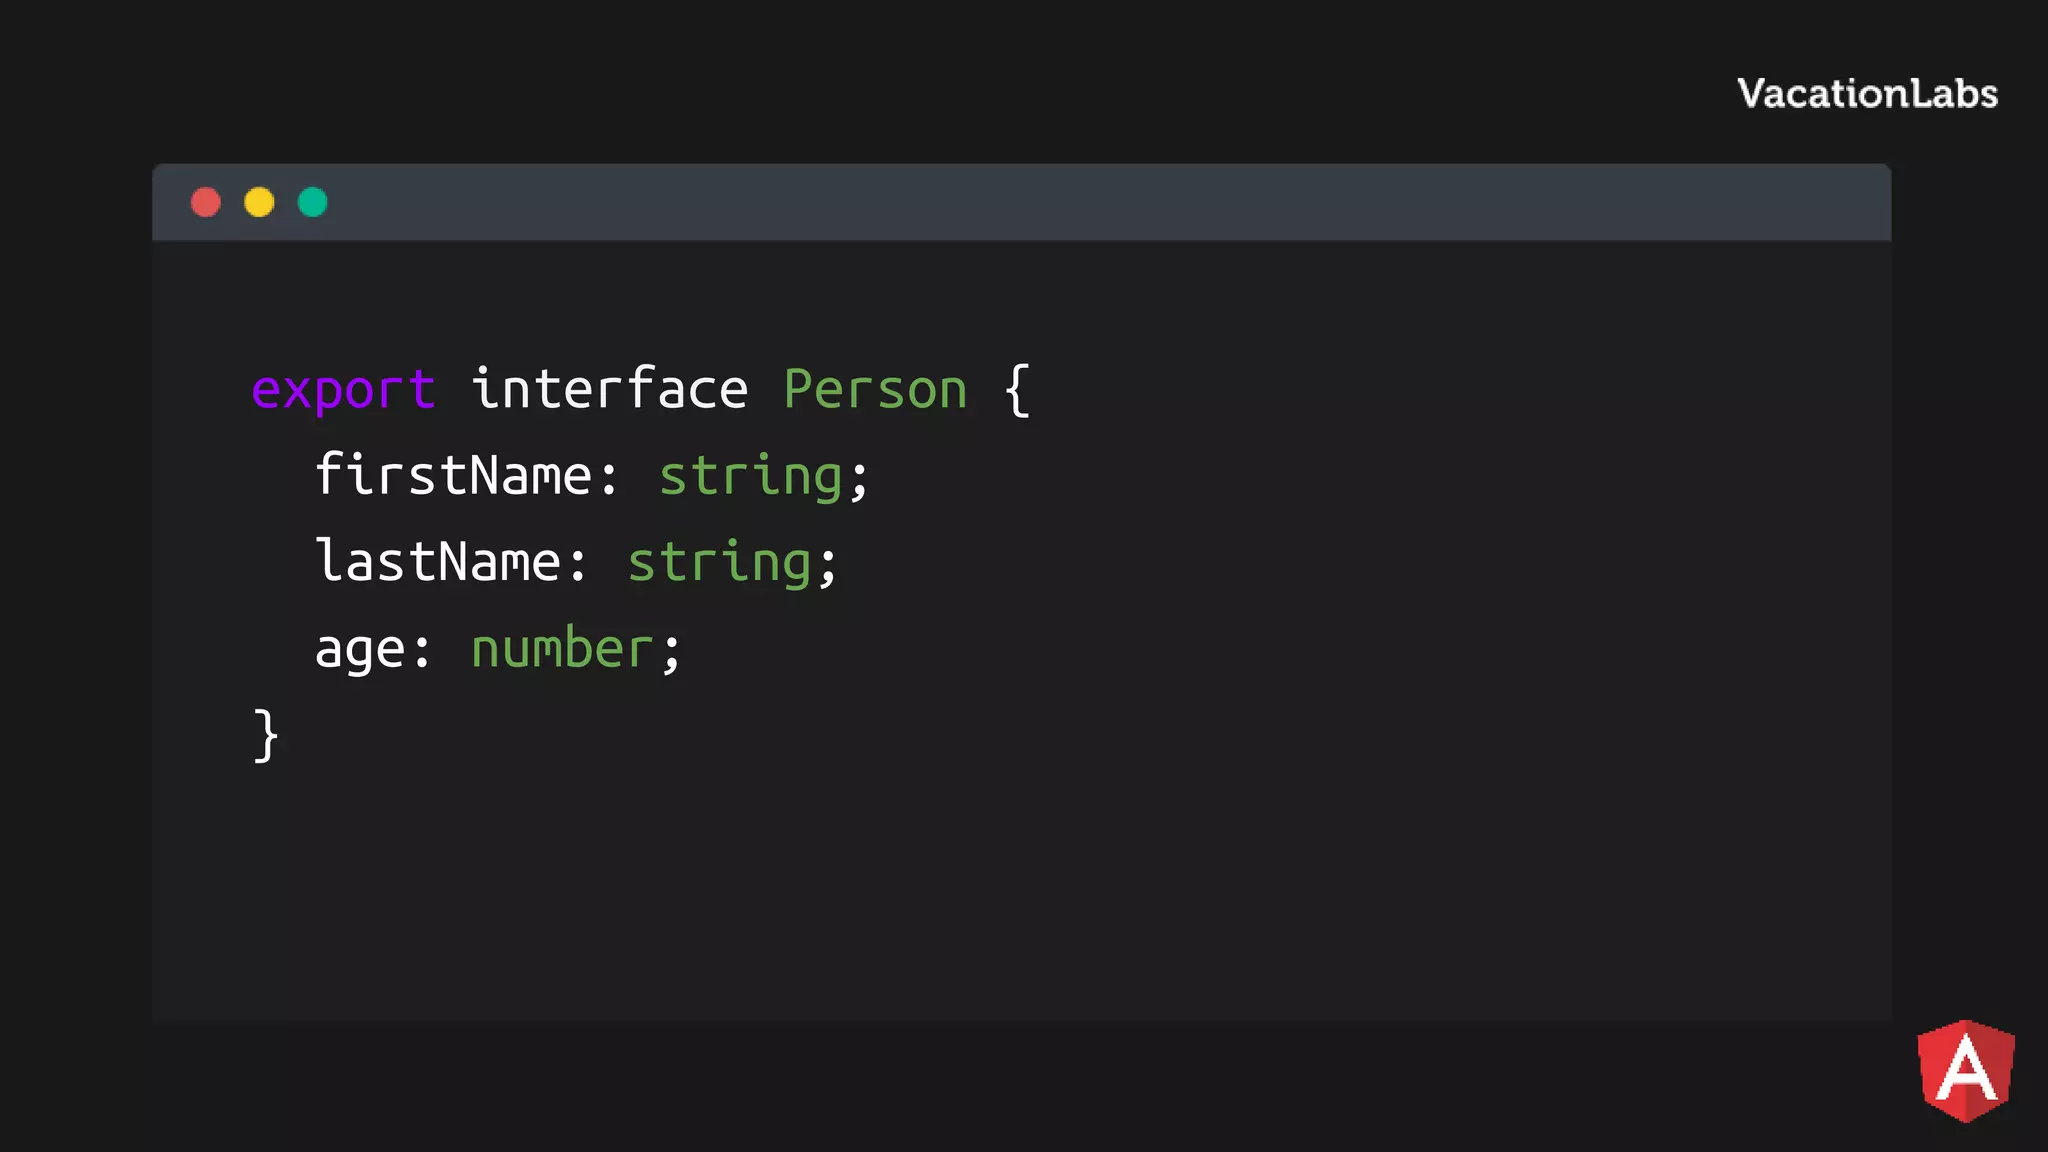Click the number type keyword
2048x1152 pixels.
coord(562,648)
